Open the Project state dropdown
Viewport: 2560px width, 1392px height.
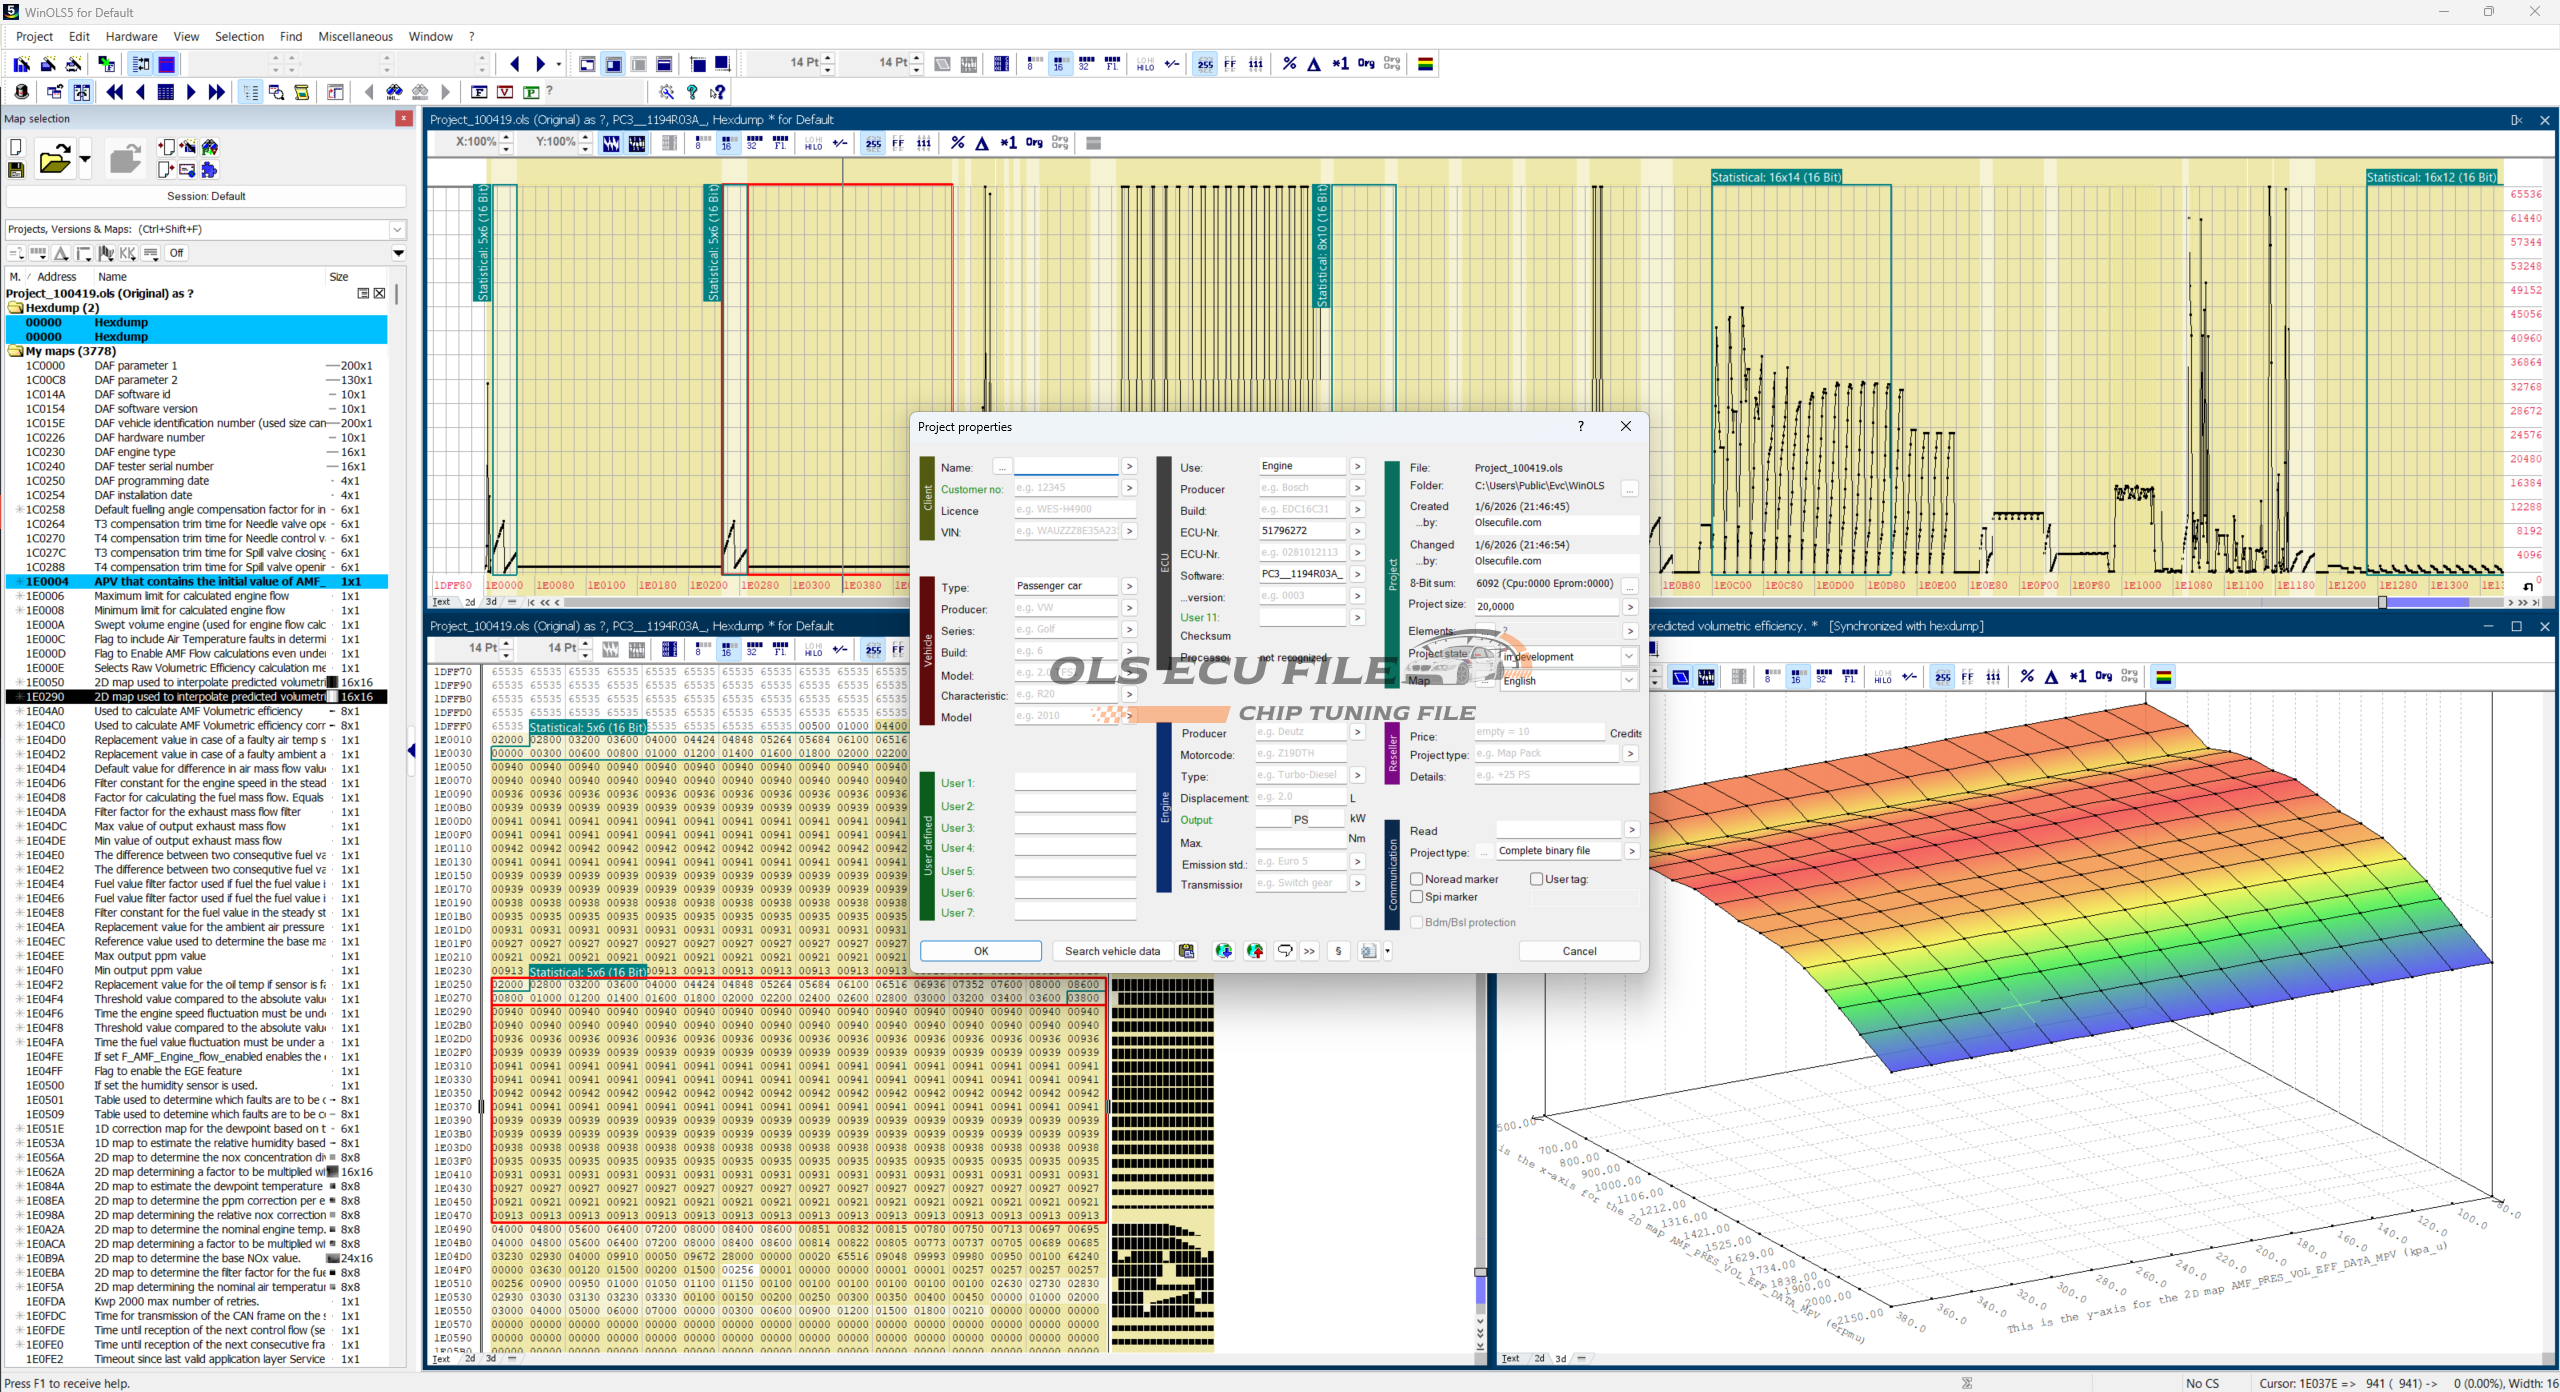click(x=1628, y=657)
